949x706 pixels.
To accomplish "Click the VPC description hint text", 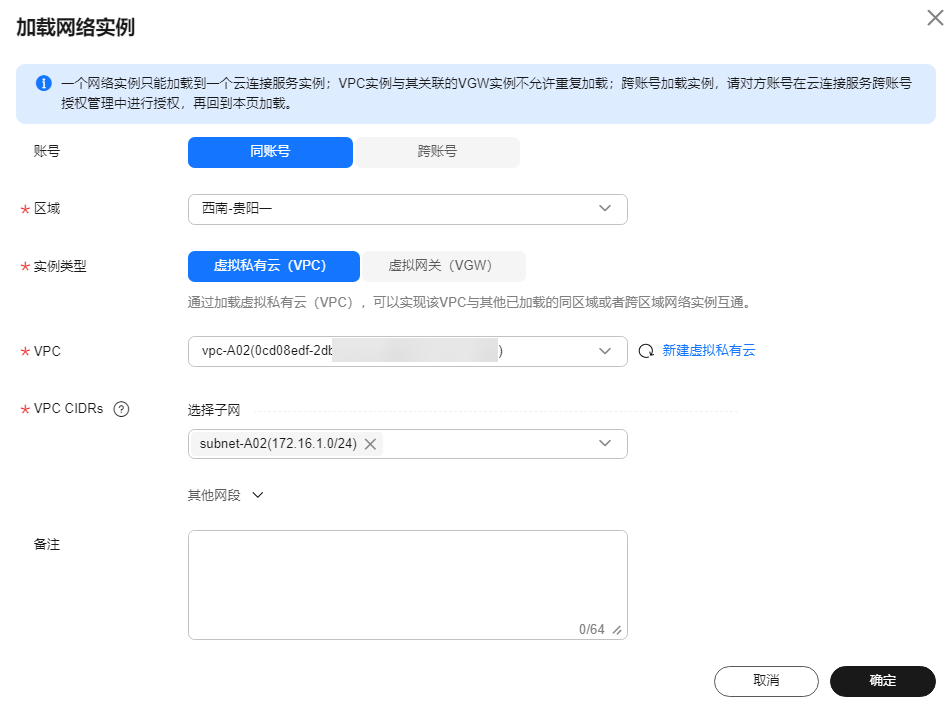I will tap(470, 302).
